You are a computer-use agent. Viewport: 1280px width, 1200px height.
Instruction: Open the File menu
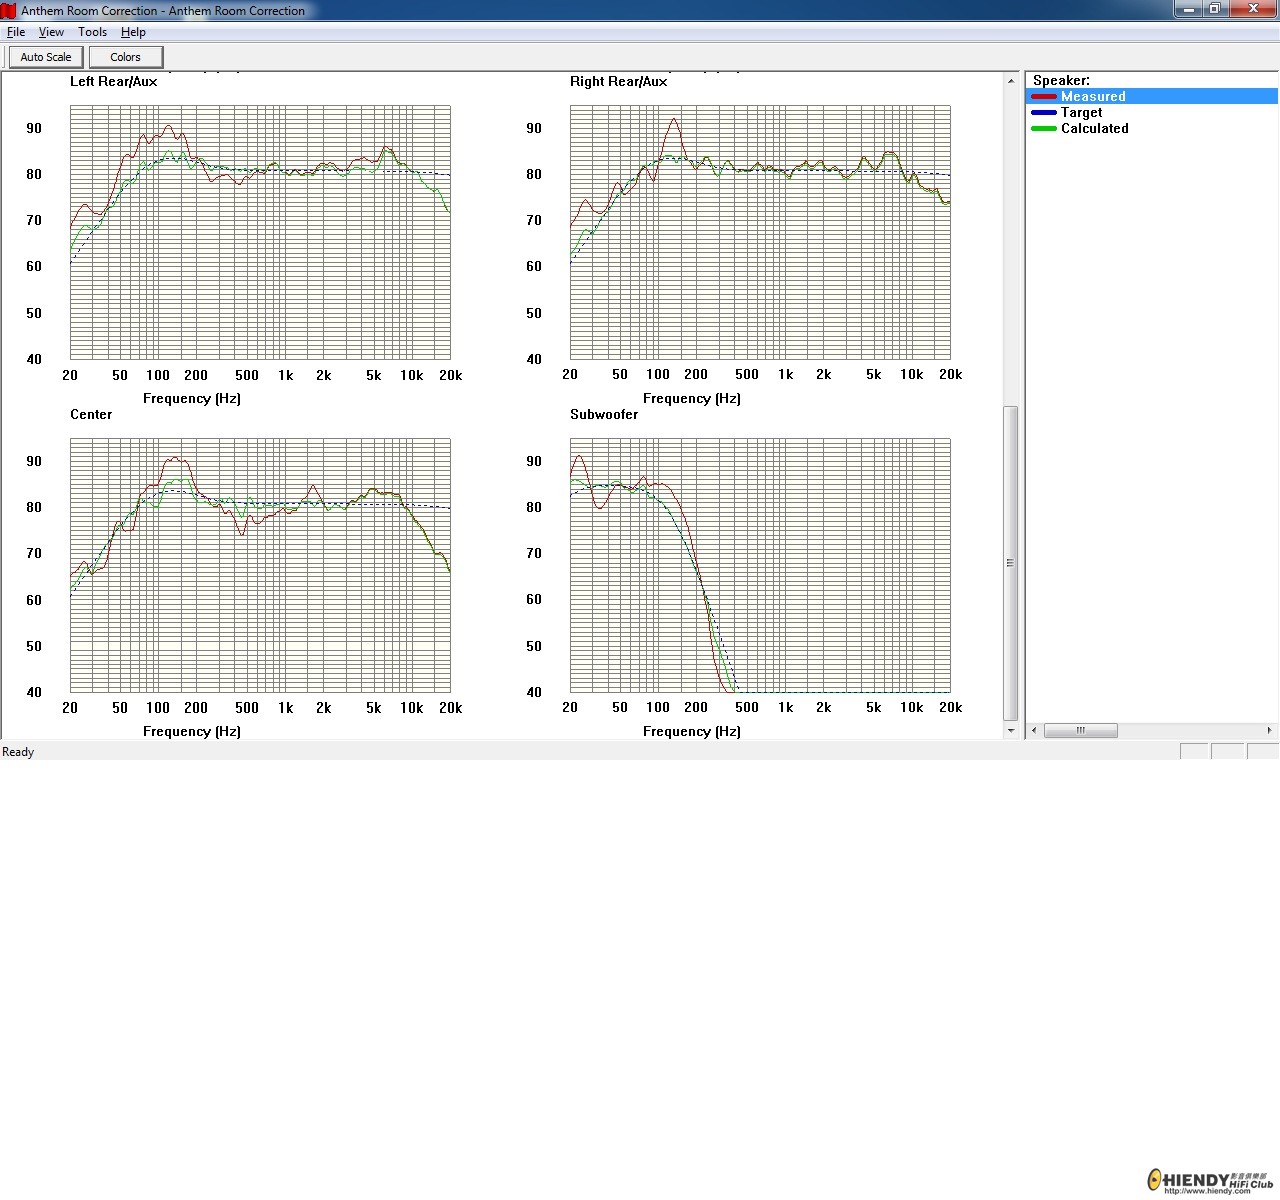[16, 32]
